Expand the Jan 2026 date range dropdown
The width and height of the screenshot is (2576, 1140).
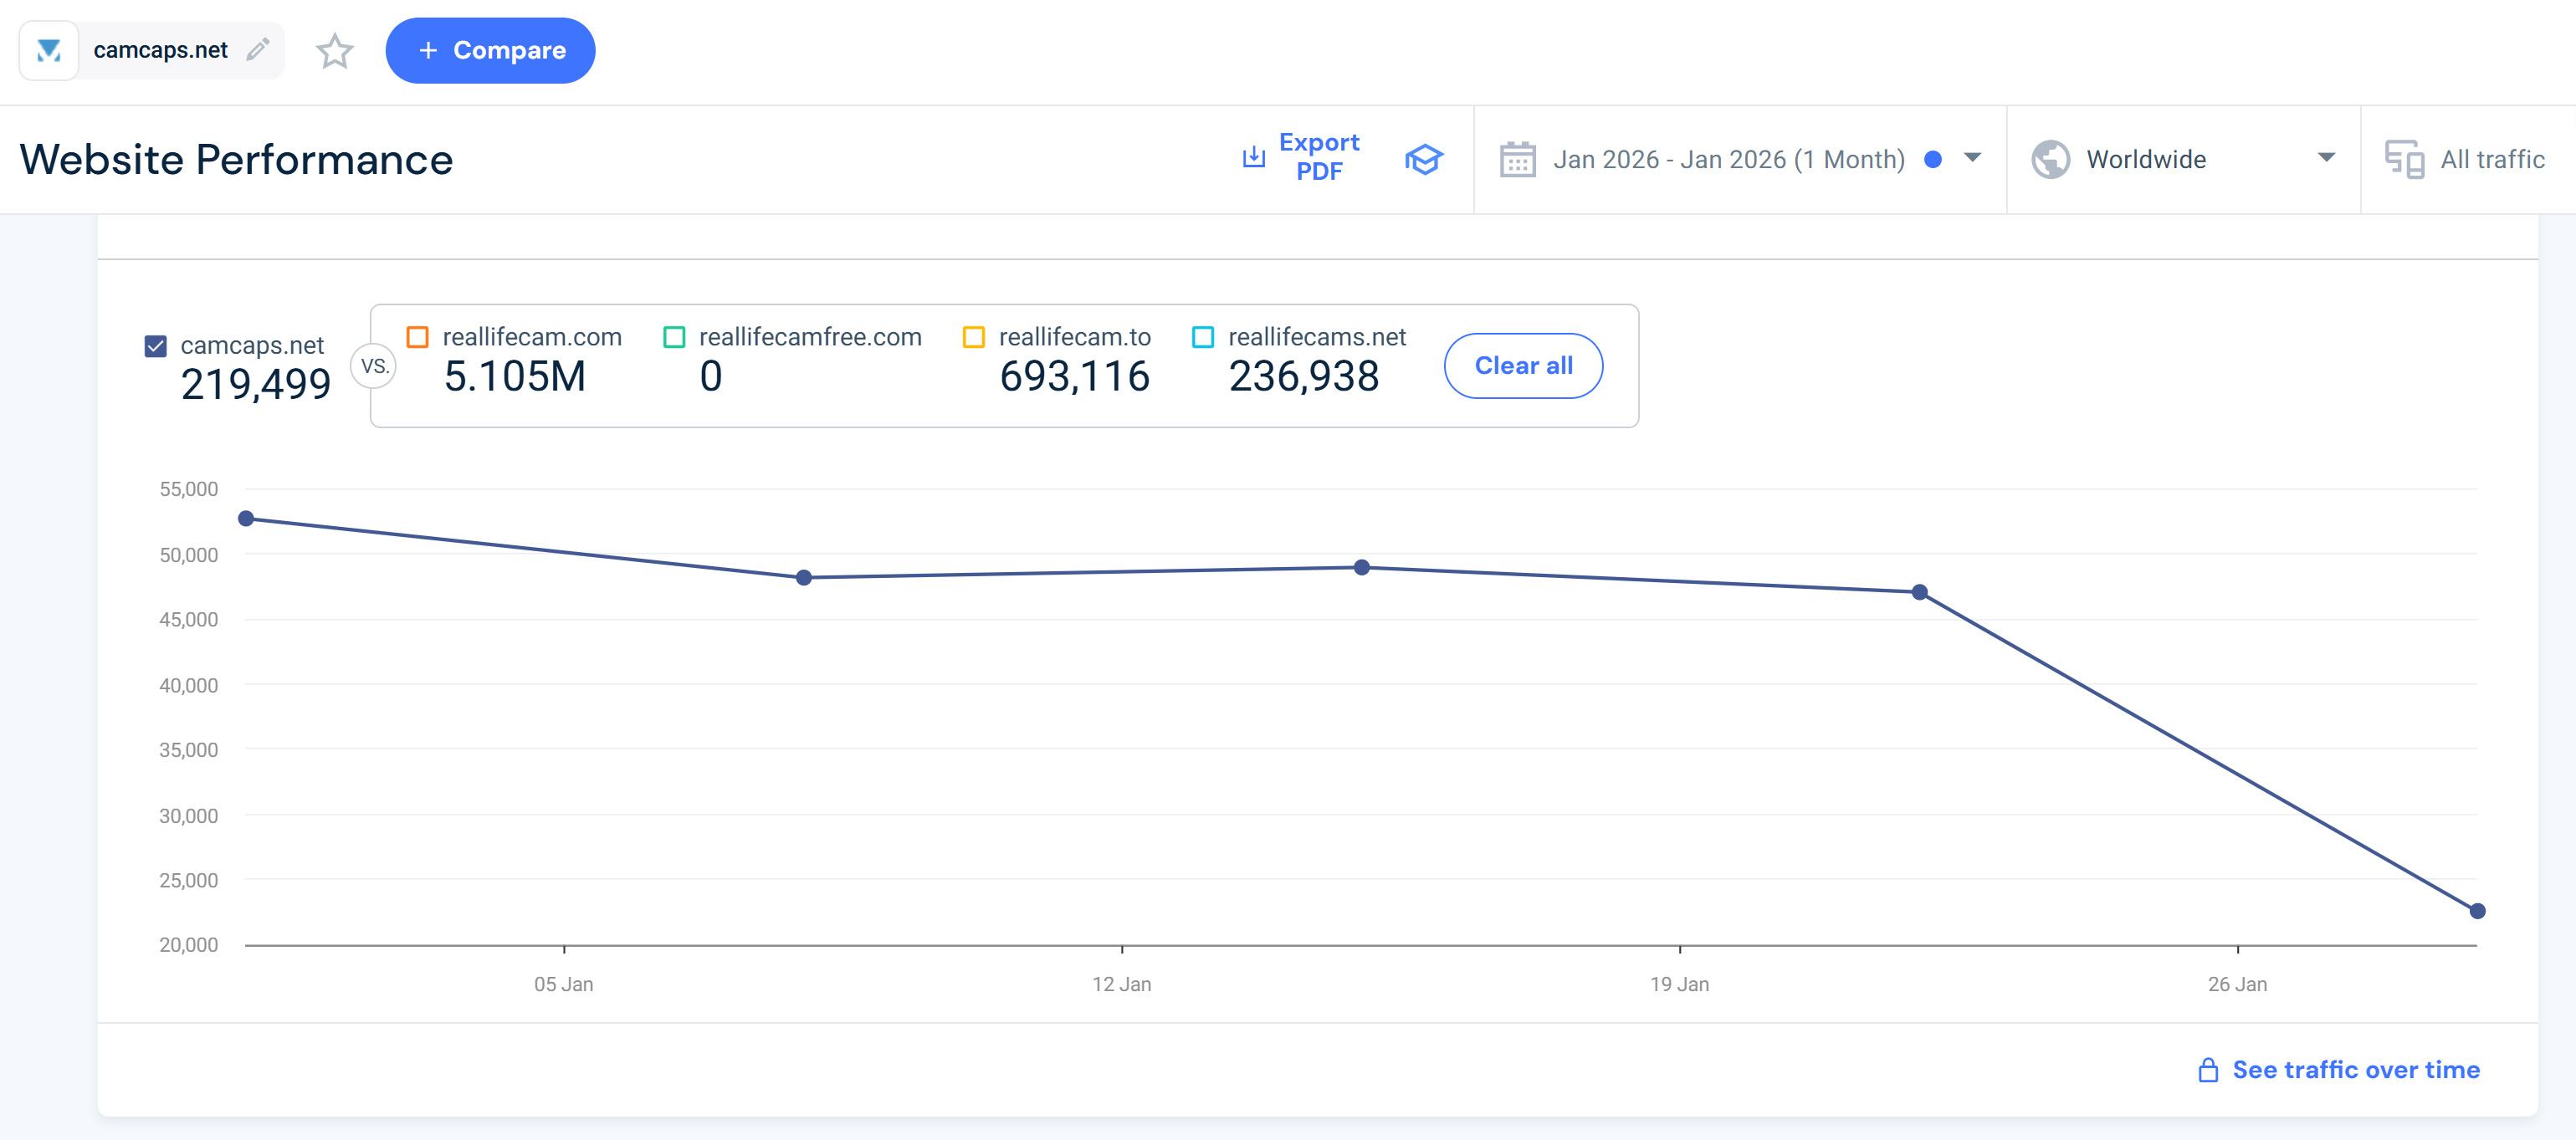coord(1972,158)
